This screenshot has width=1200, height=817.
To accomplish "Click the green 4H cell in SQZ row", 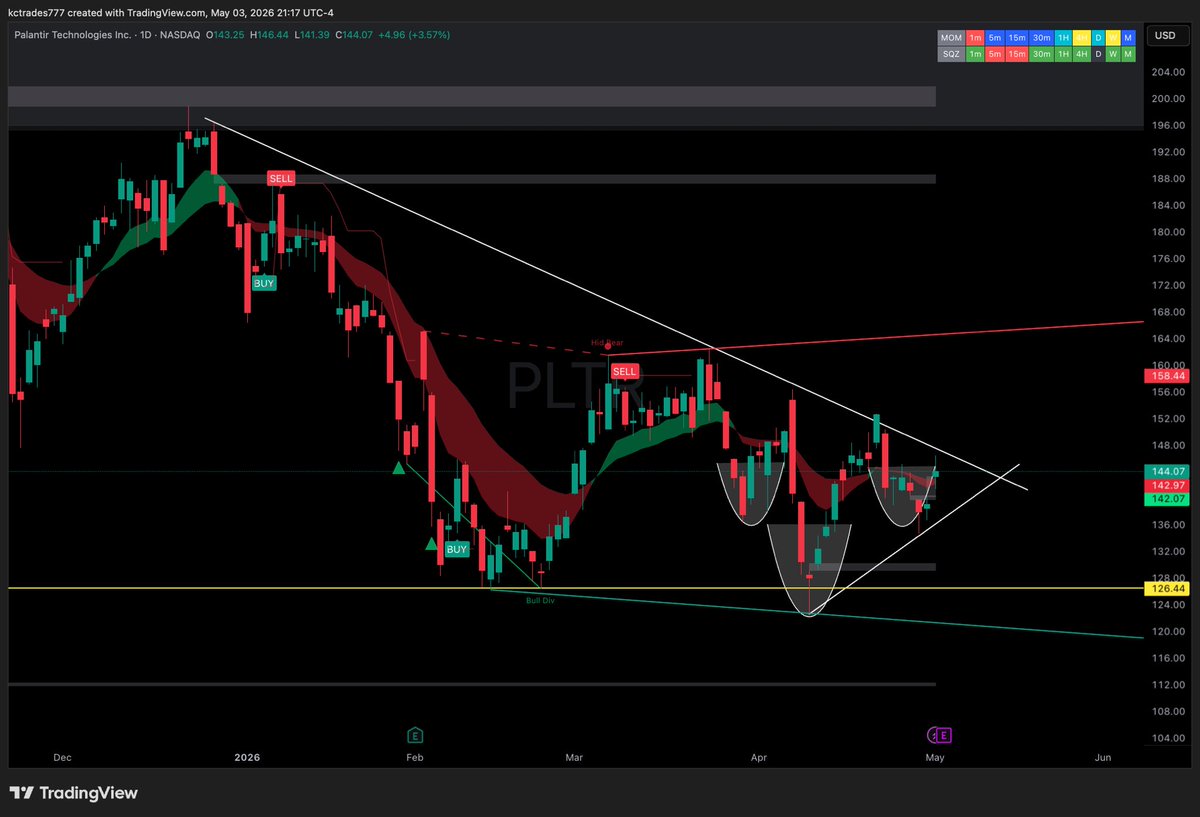I will (x=1082, y=54).
